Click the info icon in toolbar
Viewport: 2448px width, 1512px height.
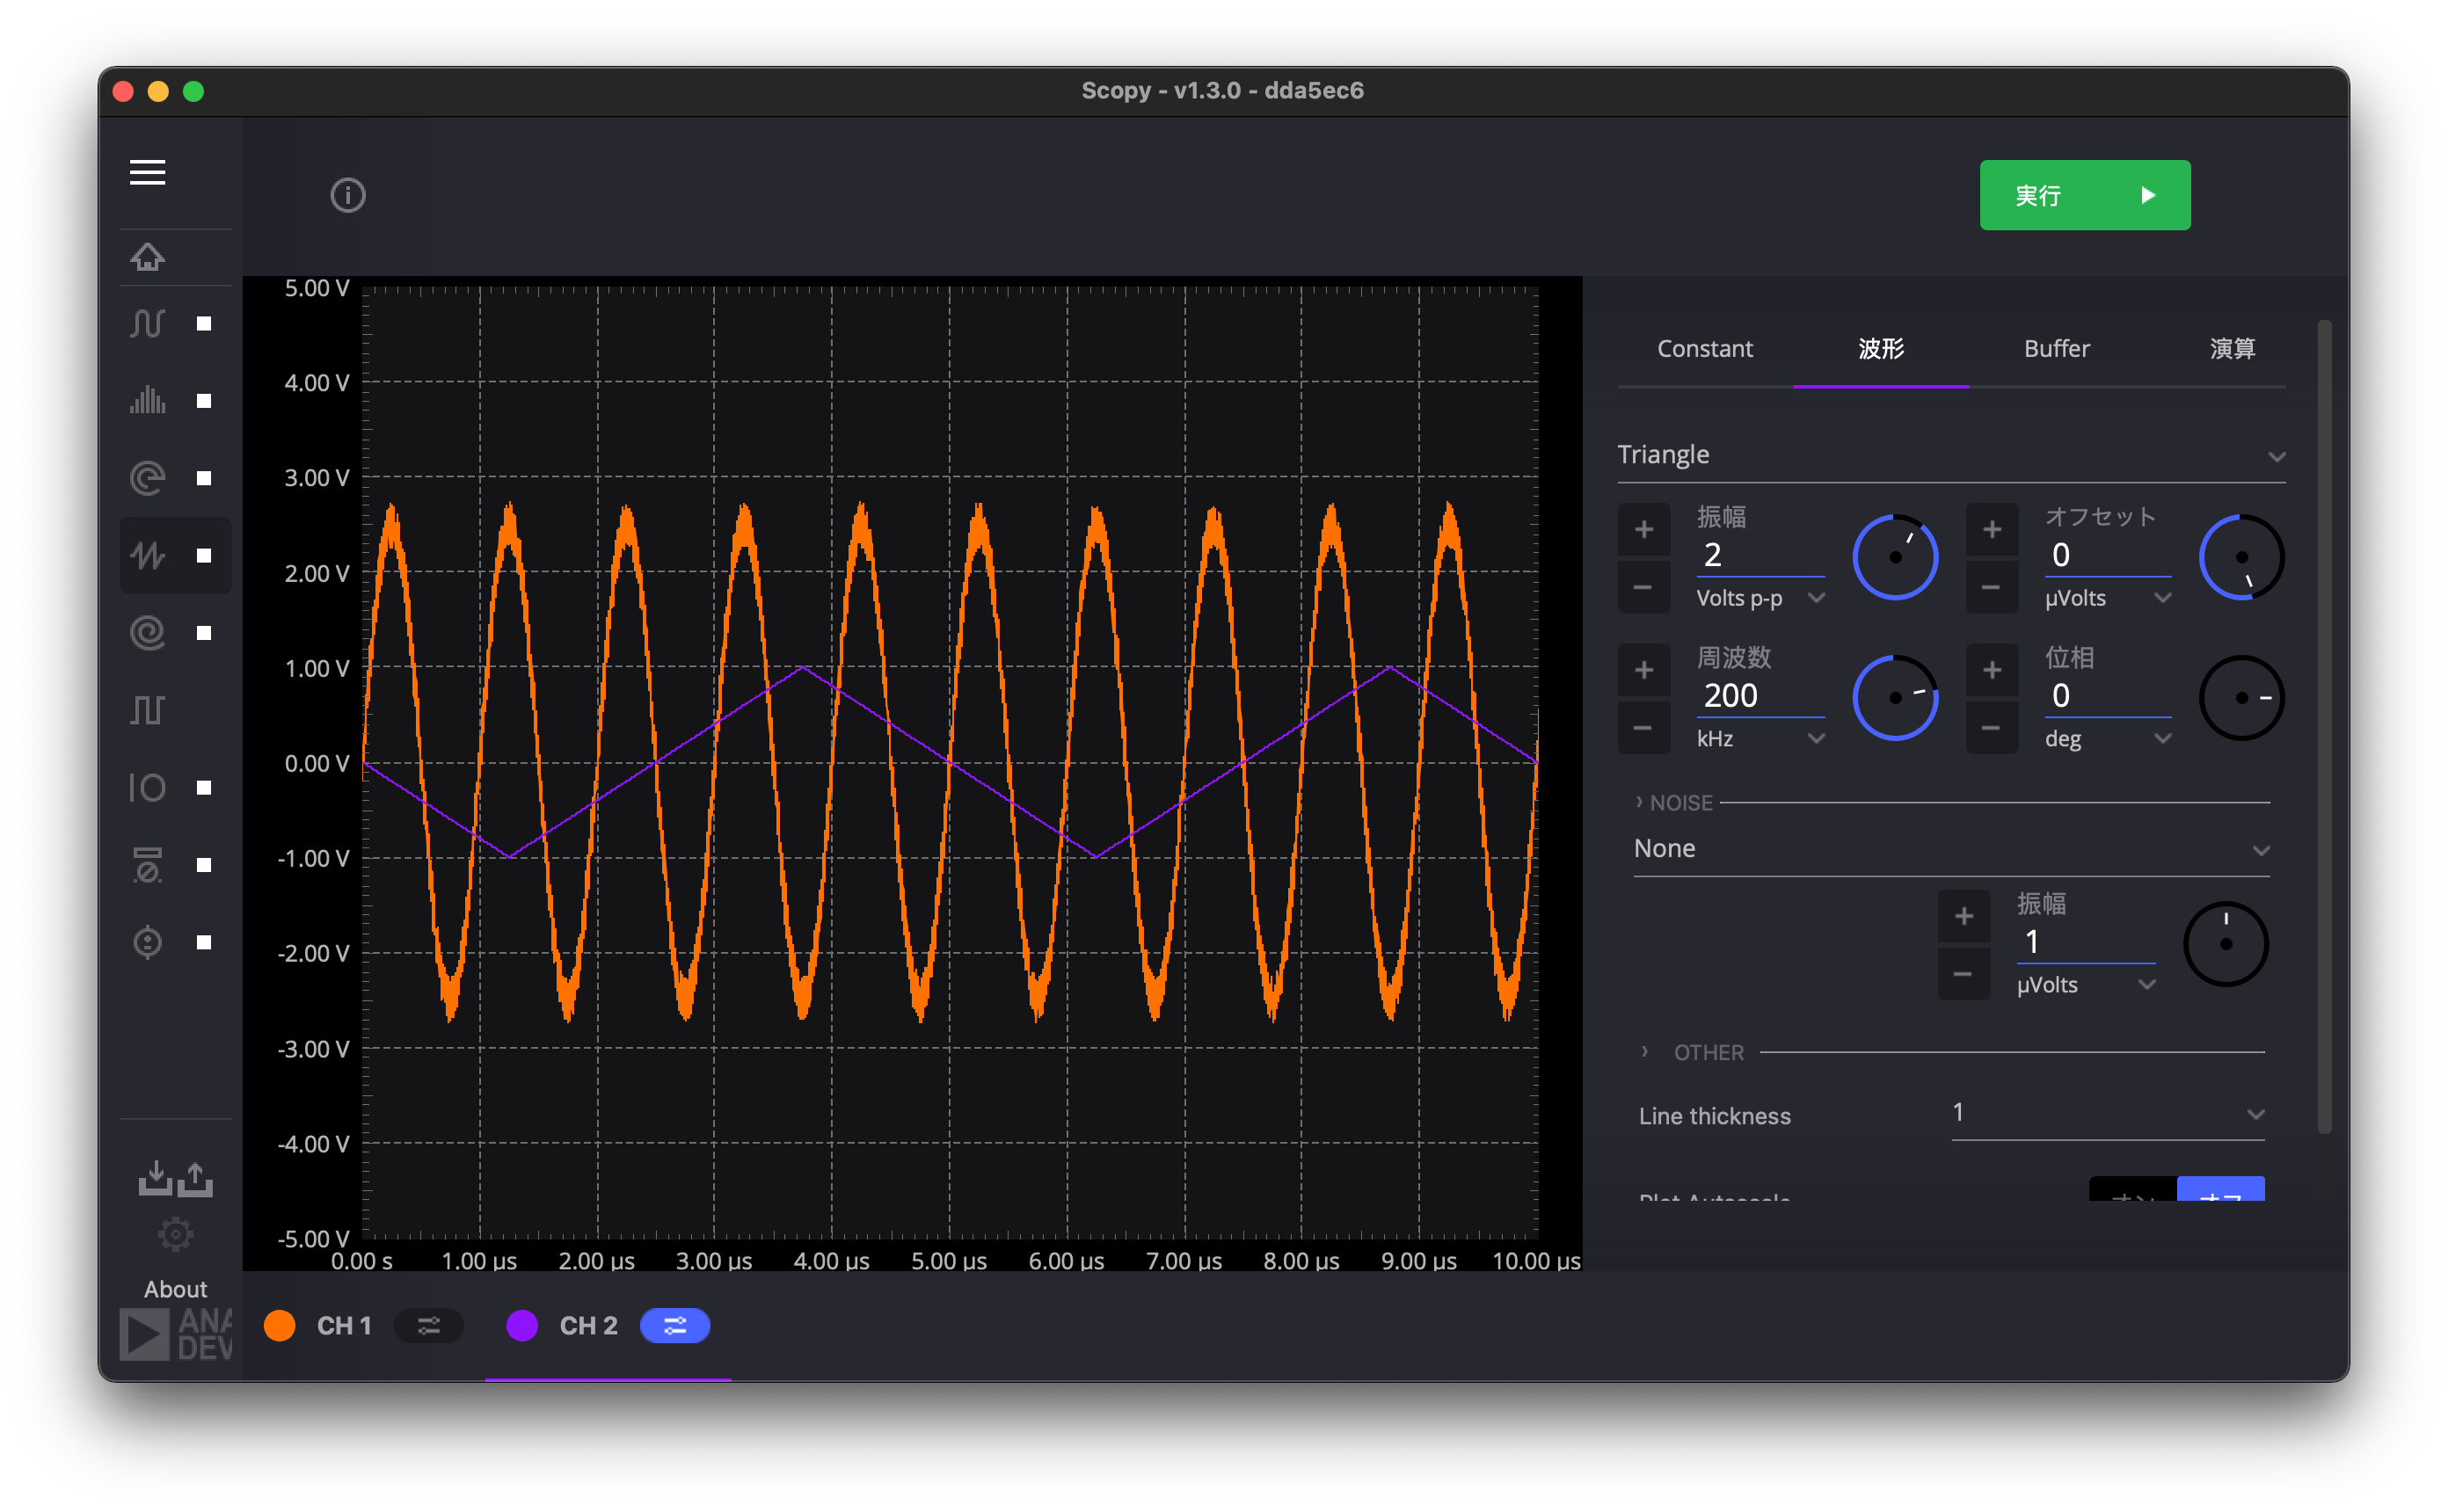348,195
